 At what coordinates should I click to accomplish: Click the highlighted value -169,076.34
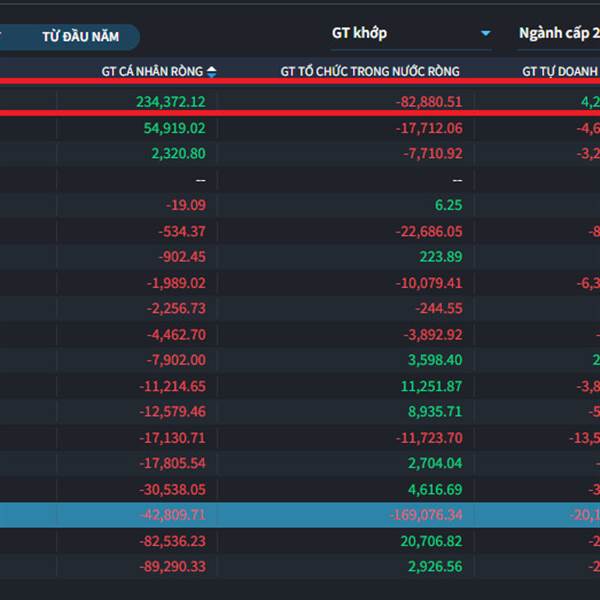(x=426, y=515)
